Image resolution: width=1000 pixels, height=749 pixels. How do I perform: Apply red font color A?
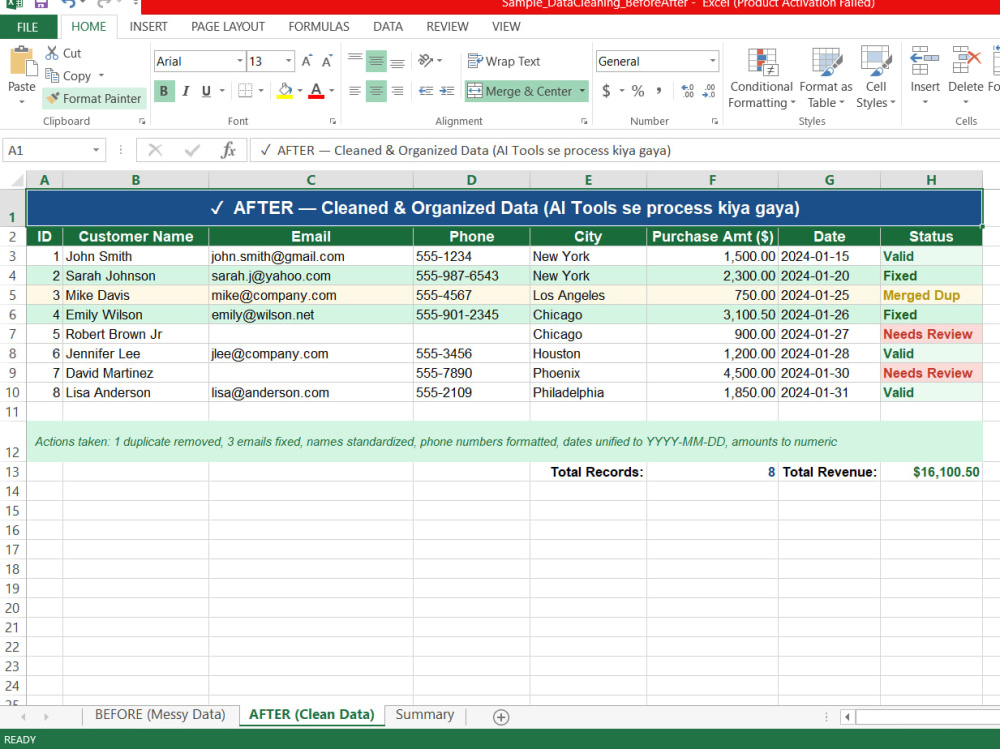(x=316, y=91)
